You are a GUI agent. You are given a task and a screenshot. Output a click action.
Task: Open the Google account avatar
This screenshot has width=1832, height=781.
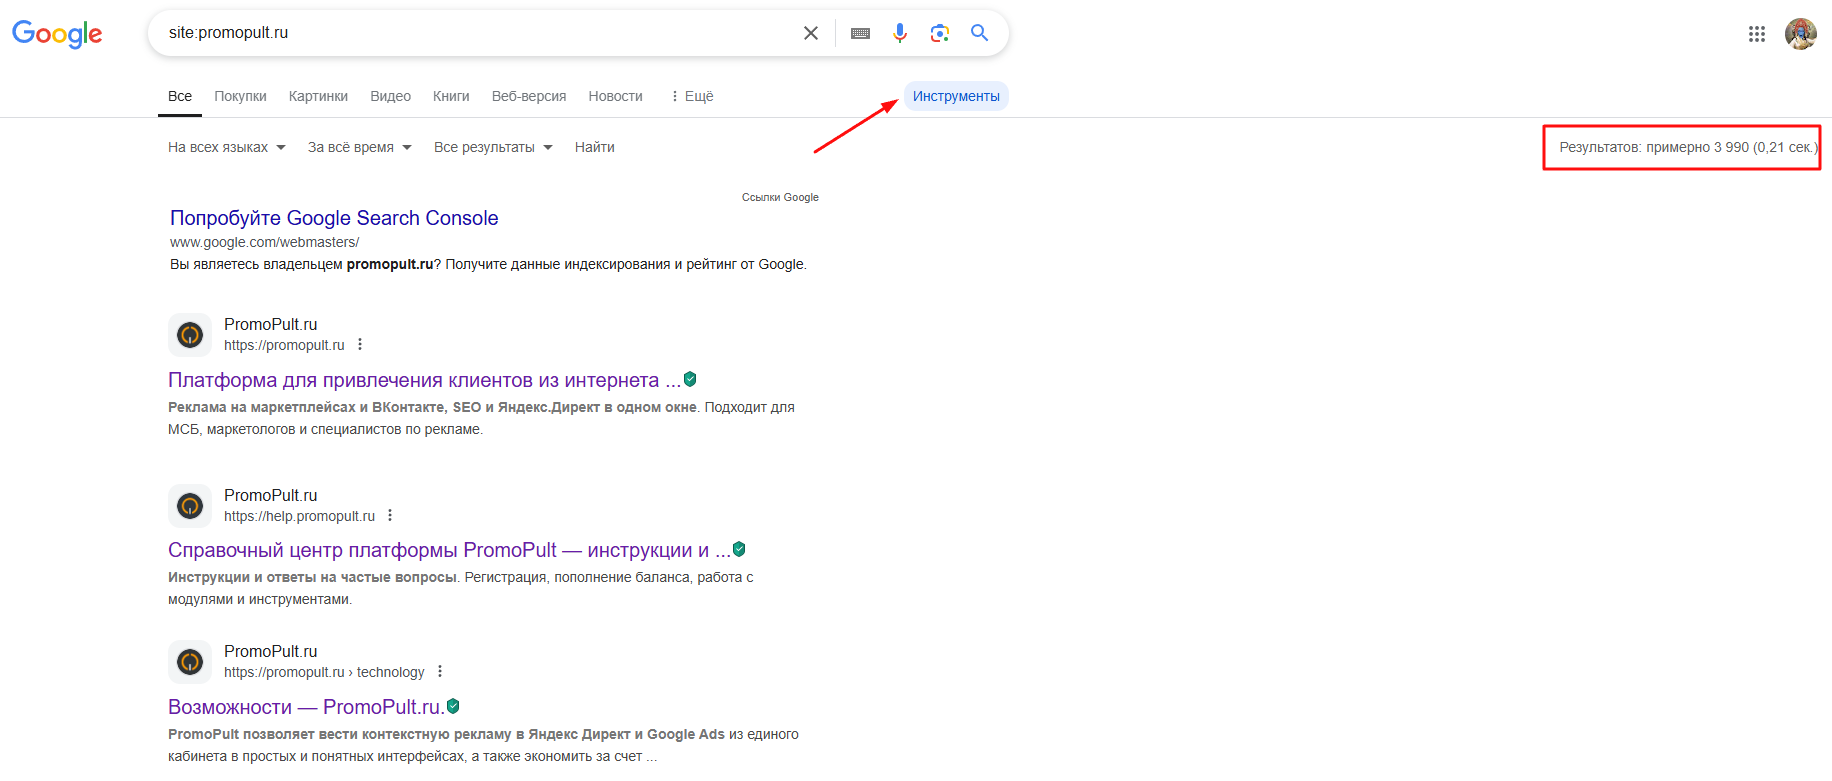[1800, 34]
